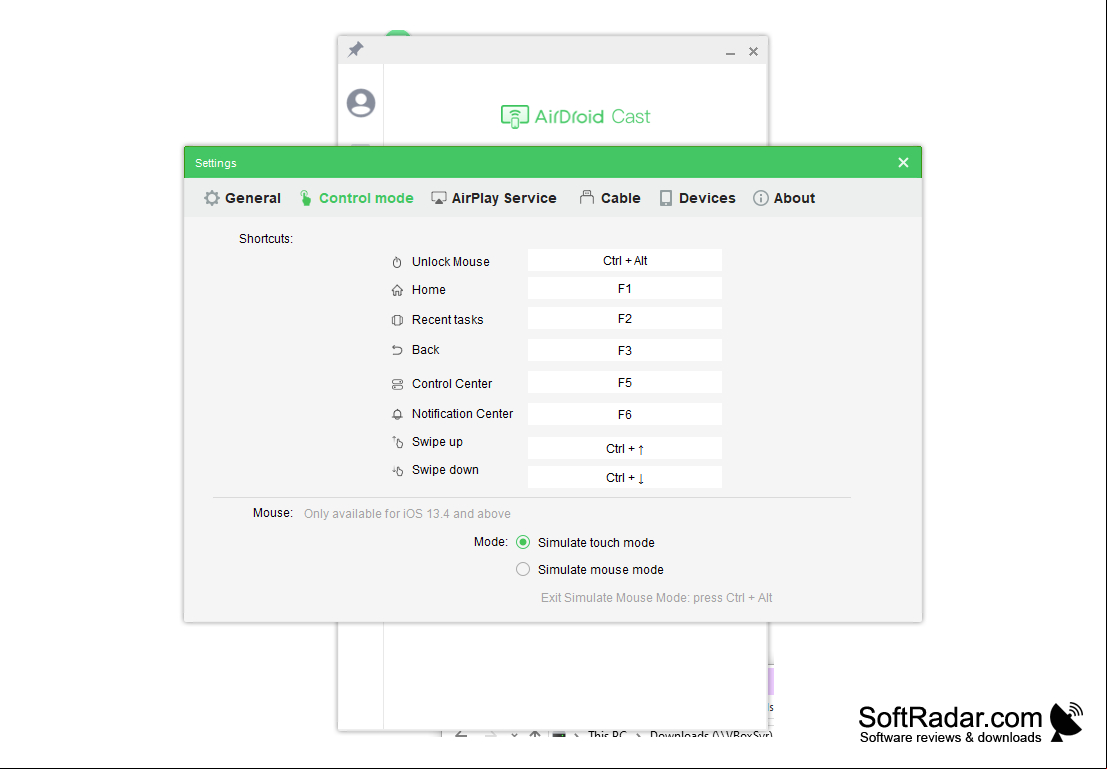Screen dimensions: 1107x769
Task: Close the Settings dialog
Action: 903,162
